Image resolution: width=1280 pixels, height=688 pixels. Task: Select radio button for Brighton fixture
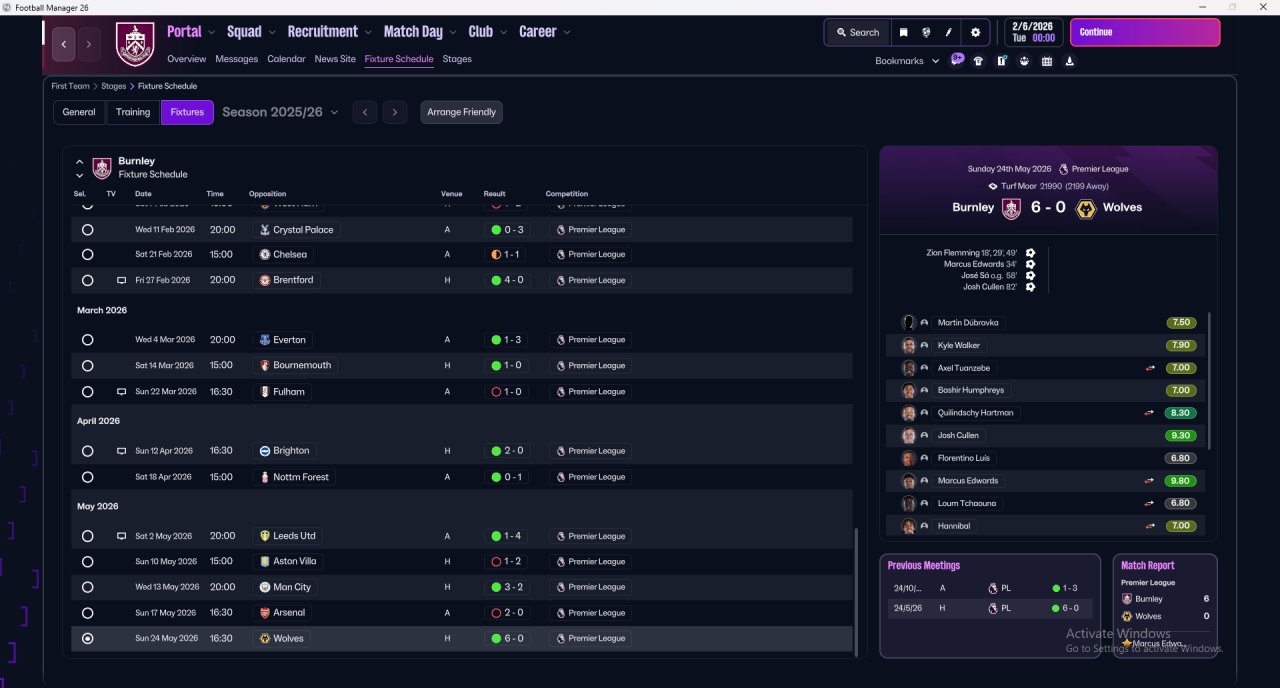click(88, 451)
